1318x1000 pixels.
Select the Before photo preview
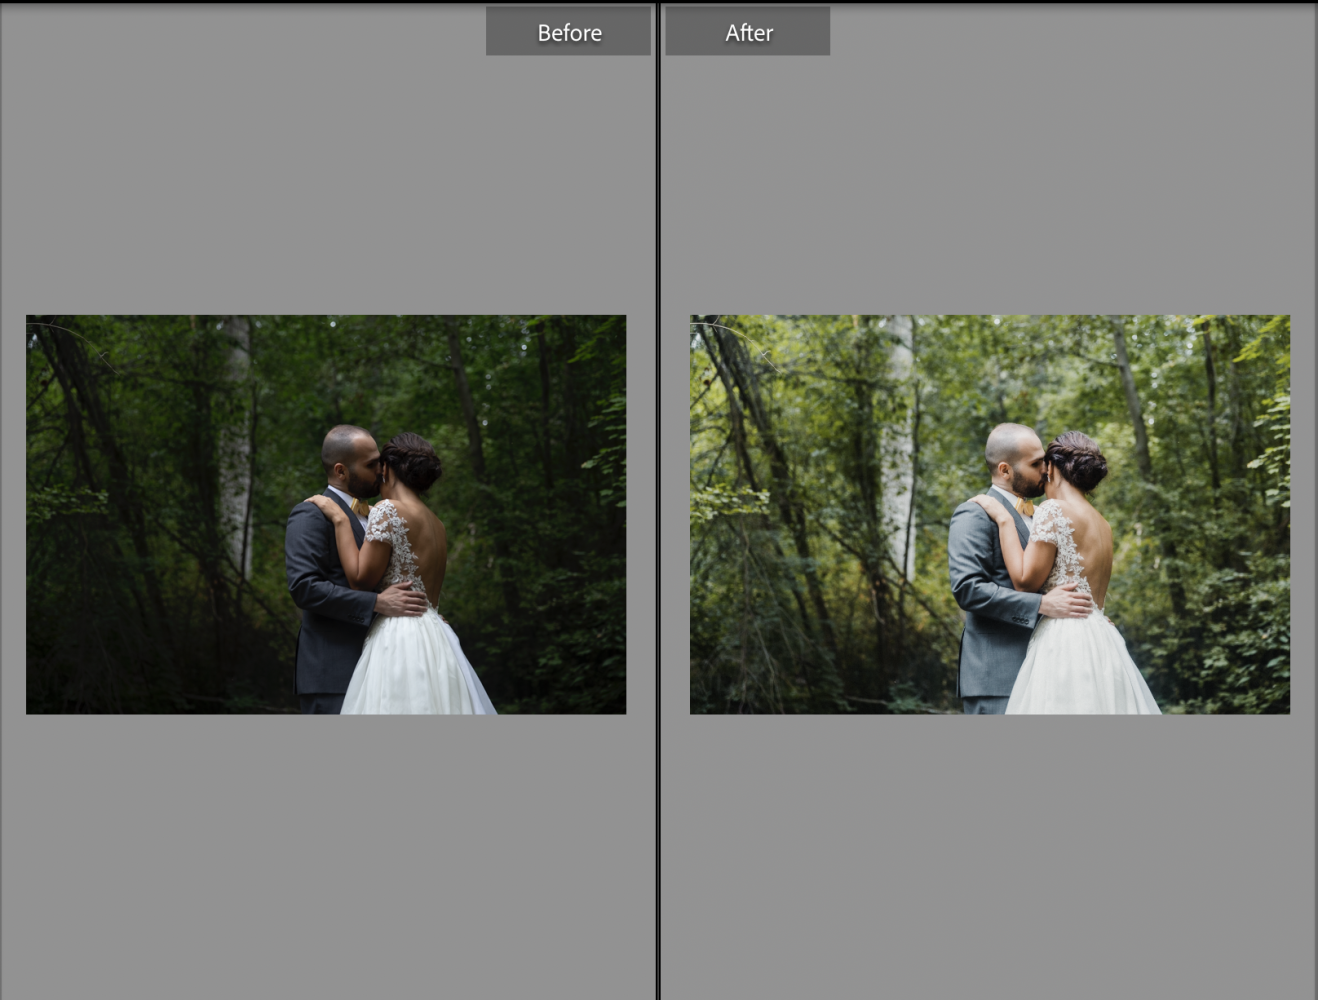tap(326, 515)
